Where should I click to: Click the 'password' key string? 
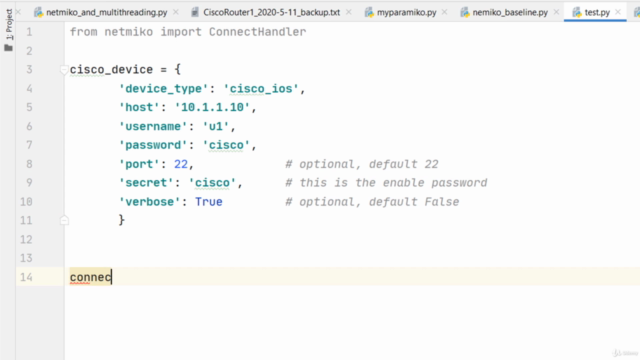pos(153,145)
